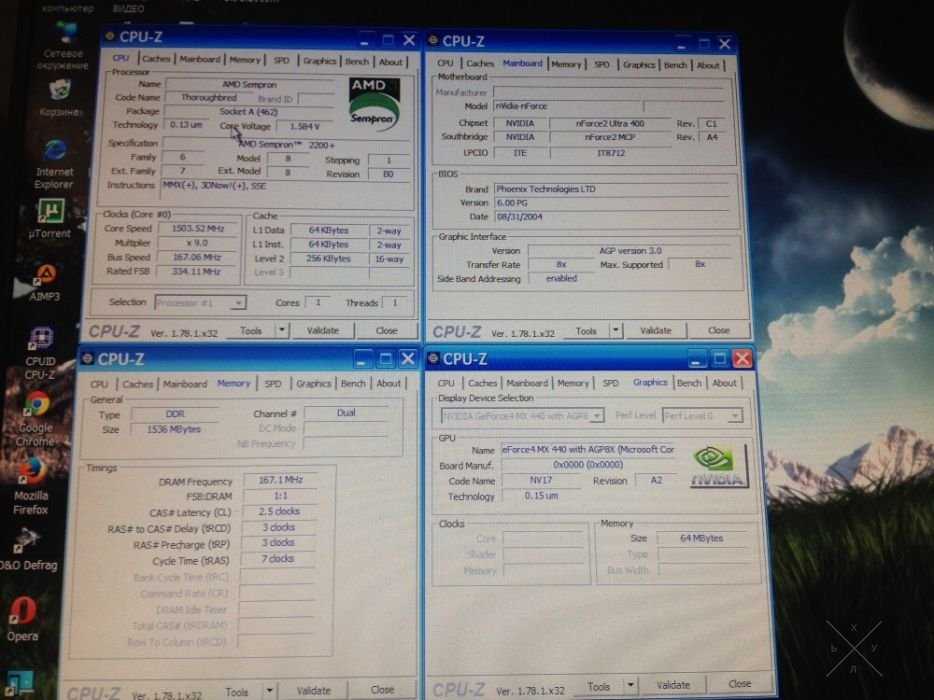Open About tab in the Graphics window
The height and width of the screenshot is (700, 934).
(724, 382)
